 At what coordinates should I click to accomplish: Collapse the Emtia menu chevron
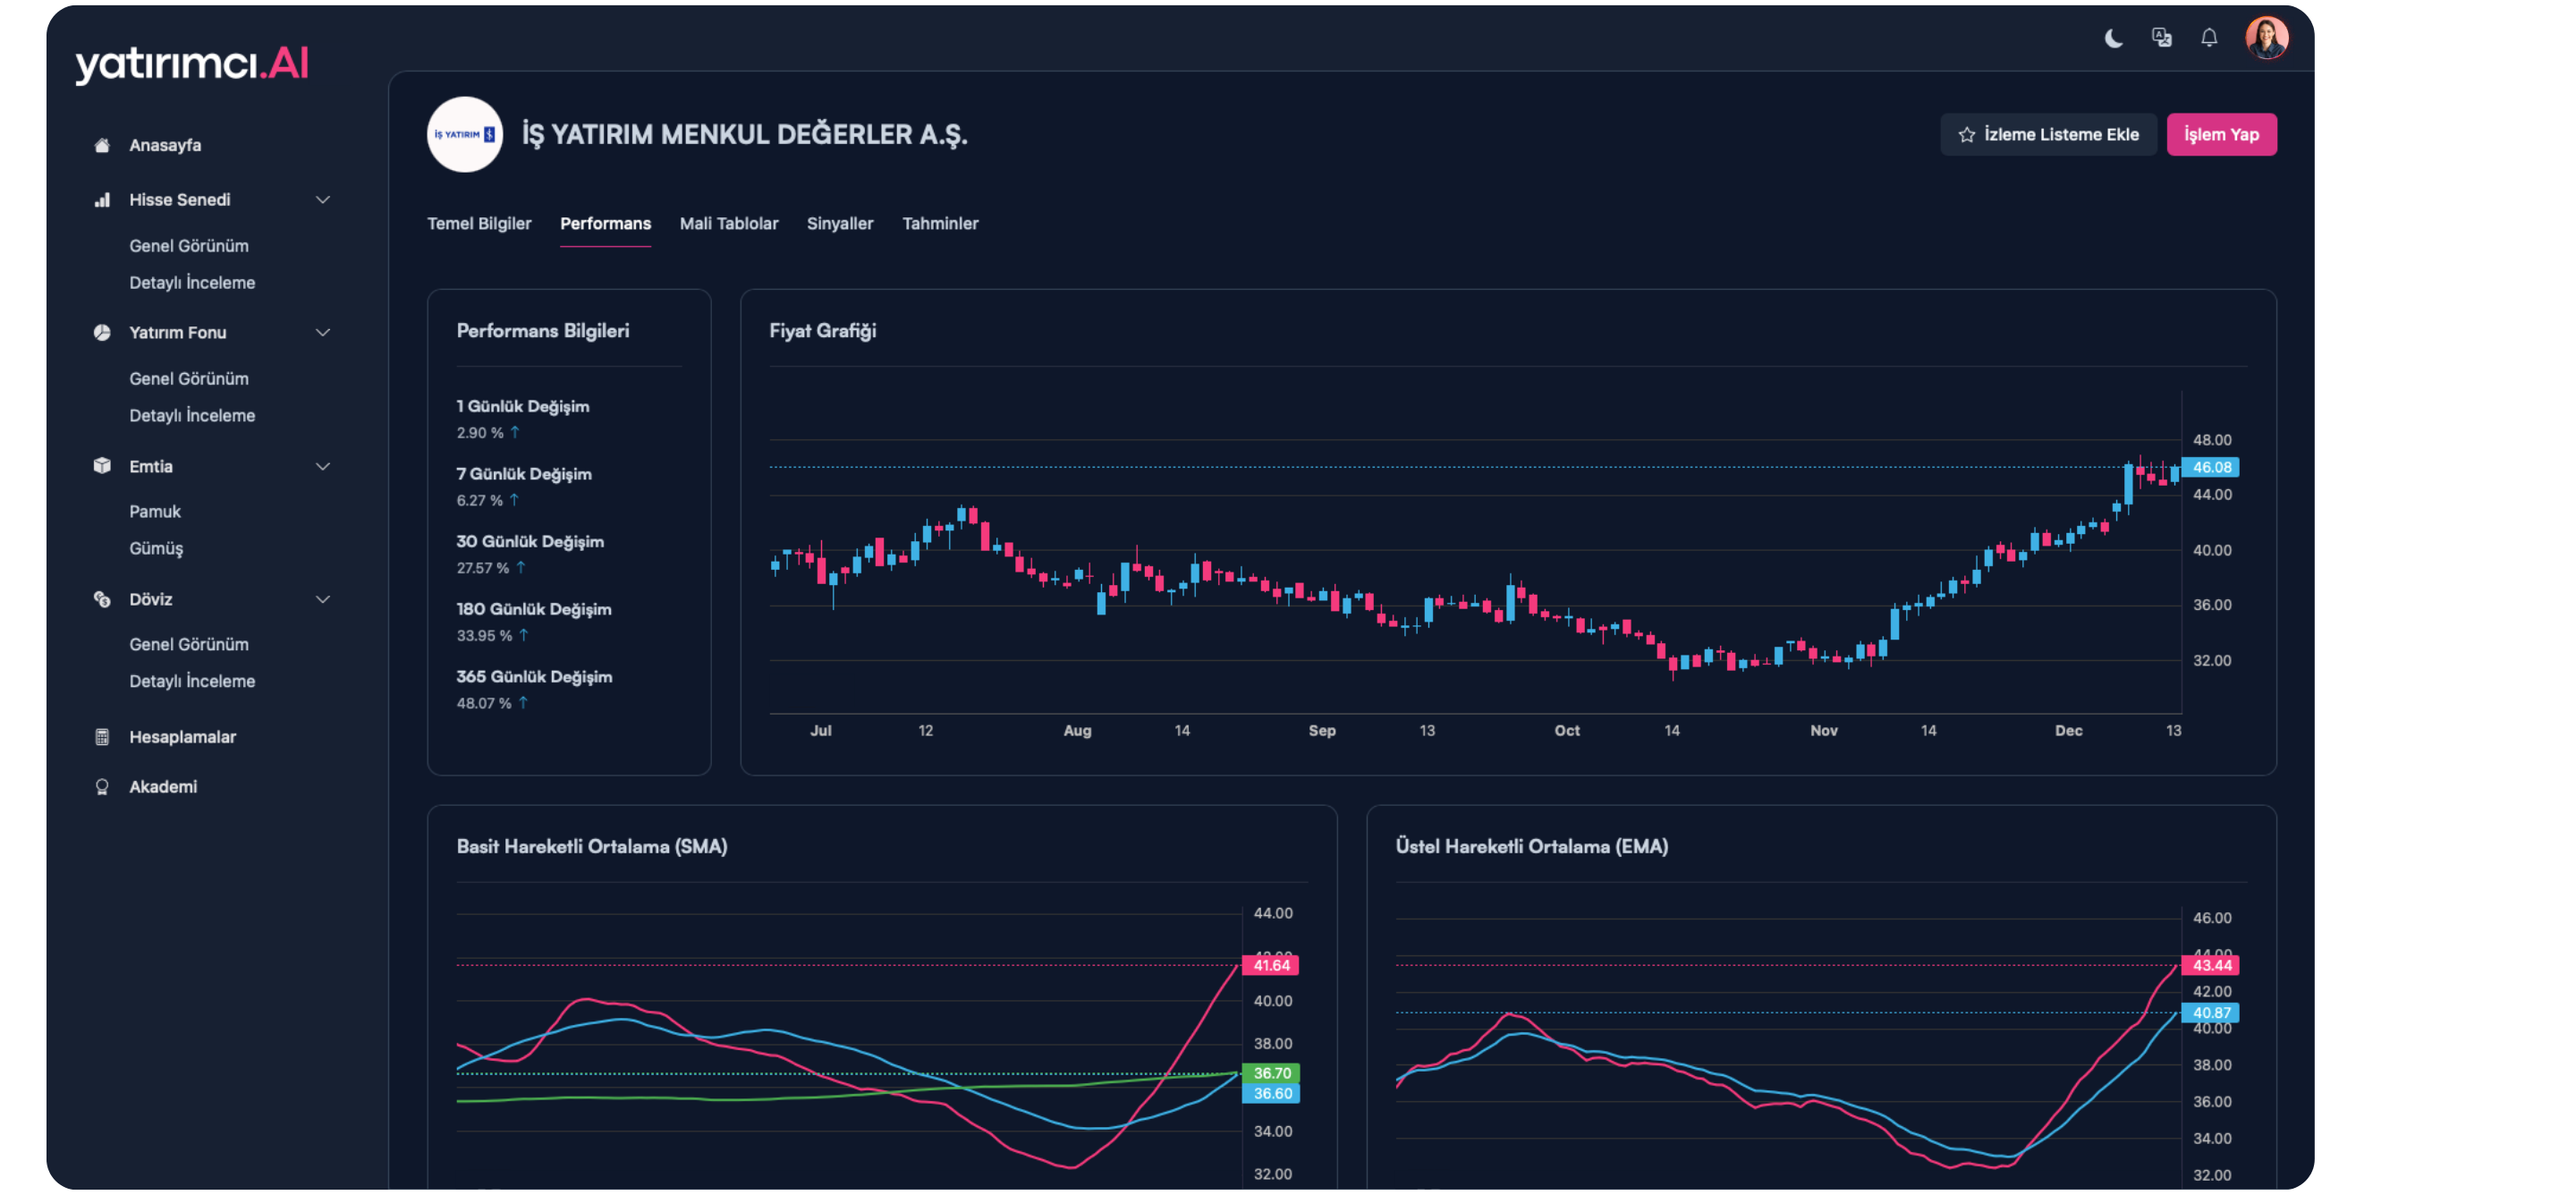click(x=323, y=466)
